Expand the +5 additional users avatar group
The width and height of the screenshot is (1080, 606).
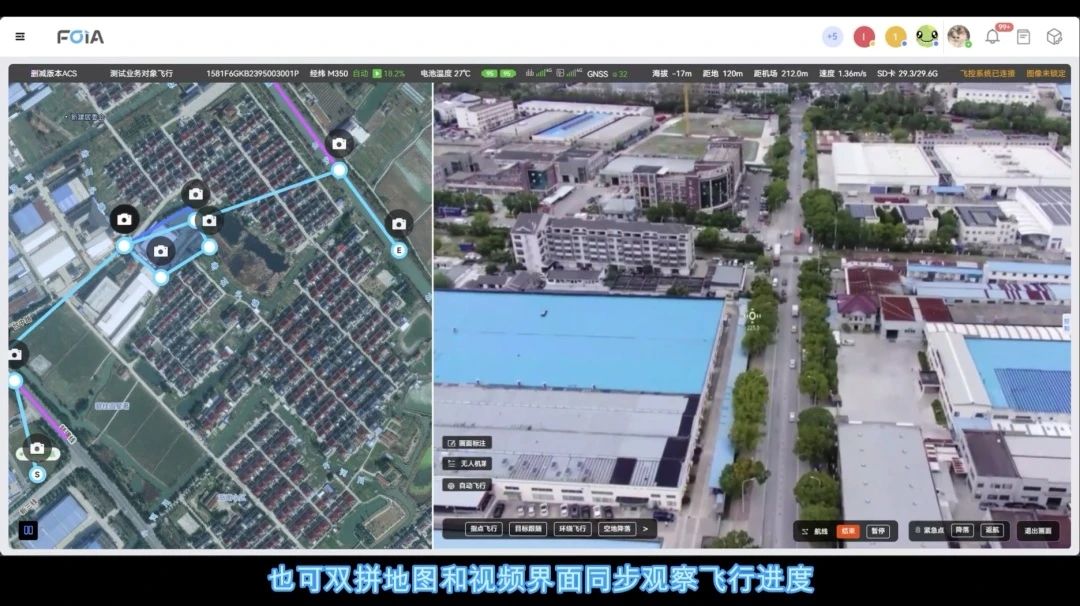832,37
